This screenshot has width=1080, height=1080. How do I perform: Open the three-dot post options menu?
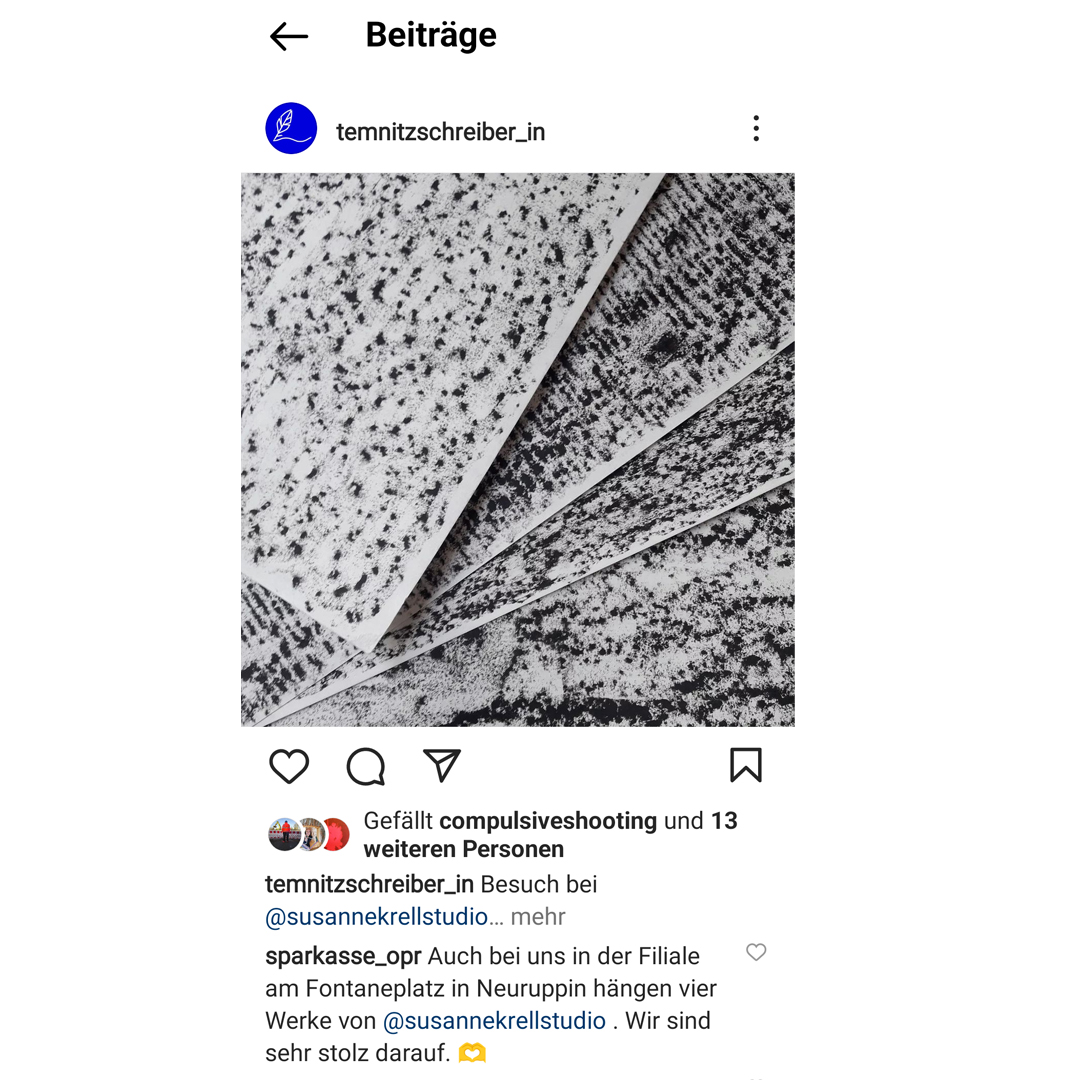point(756,129)
